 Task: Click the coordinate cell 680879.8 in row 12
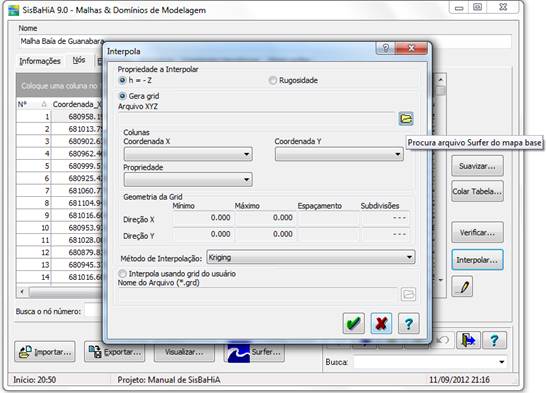point(77,252)
